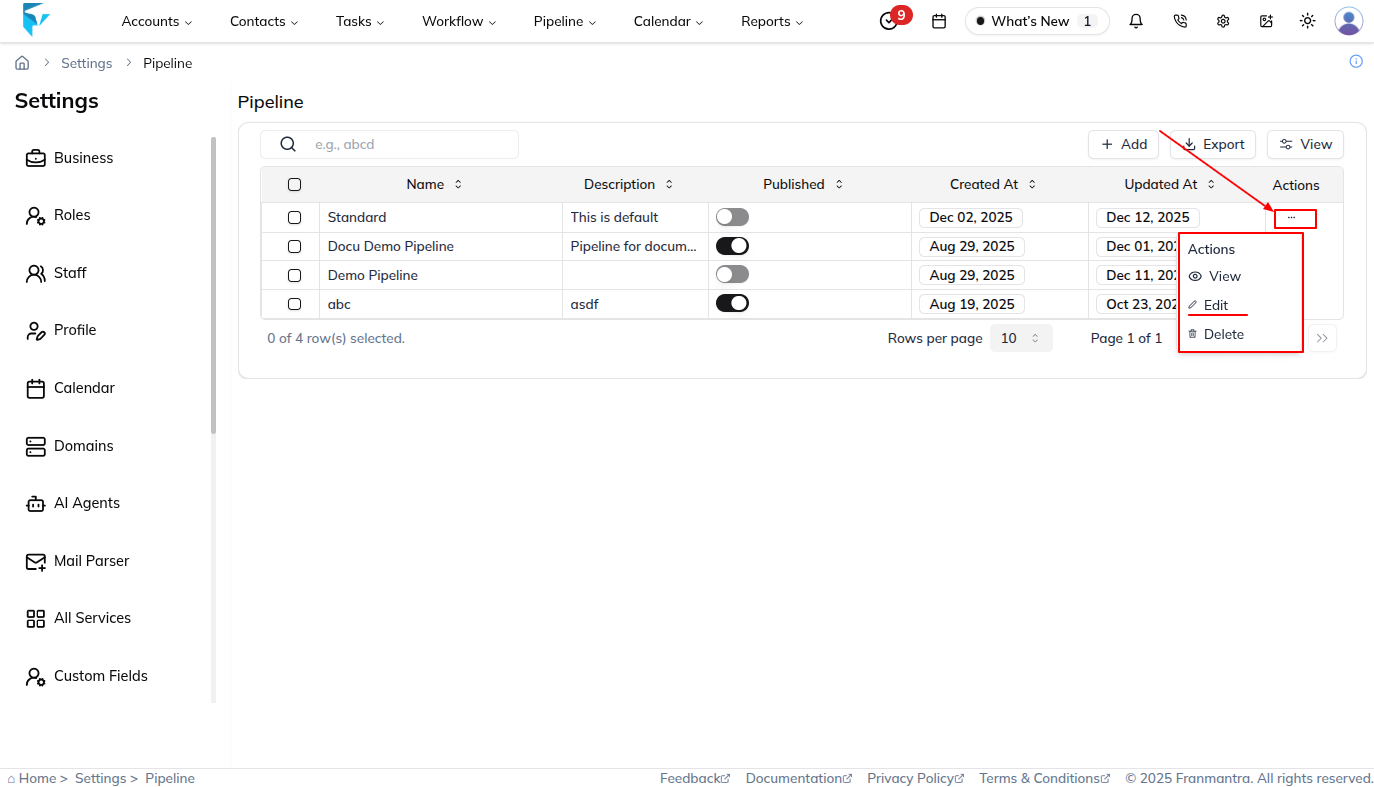
Task: Click the pipeline search input field
Action: coord(389,144)
